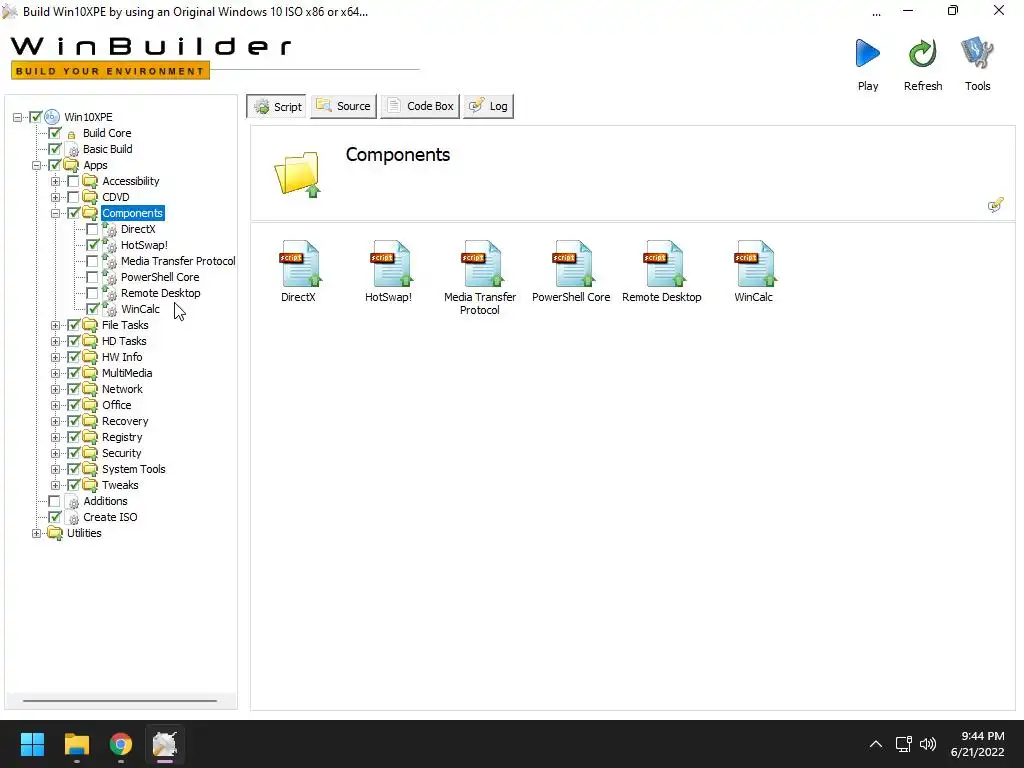1024x768 pixels.
Task: Open Google Chrome from the taskbar
Action: point(121,744)
